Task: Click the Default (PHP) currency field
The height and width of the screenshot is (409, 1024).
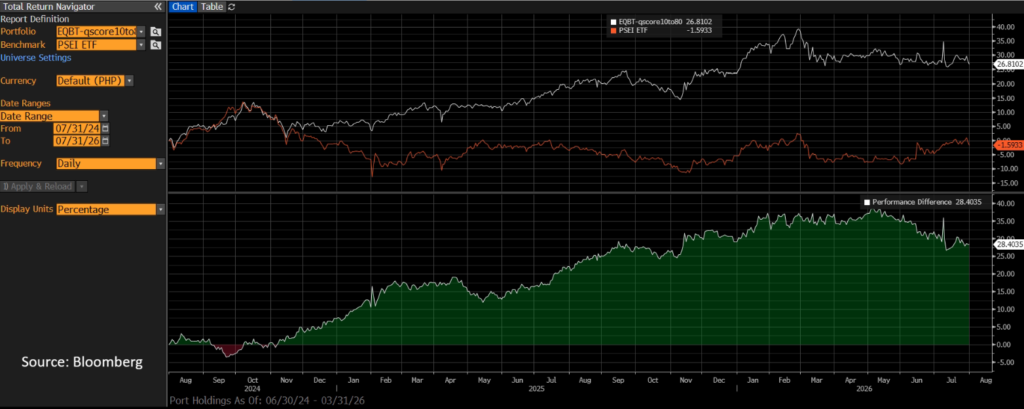Action: [90, 81]
